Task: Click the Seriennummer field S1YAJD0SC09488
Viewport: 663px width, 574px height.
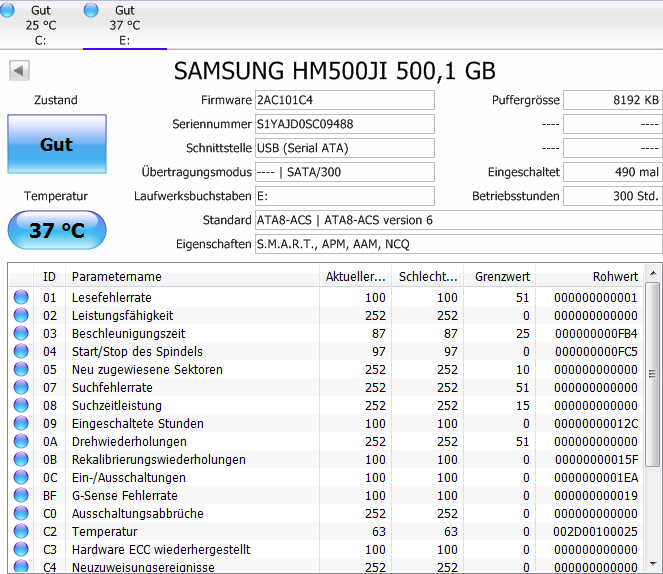Action: 345,124
